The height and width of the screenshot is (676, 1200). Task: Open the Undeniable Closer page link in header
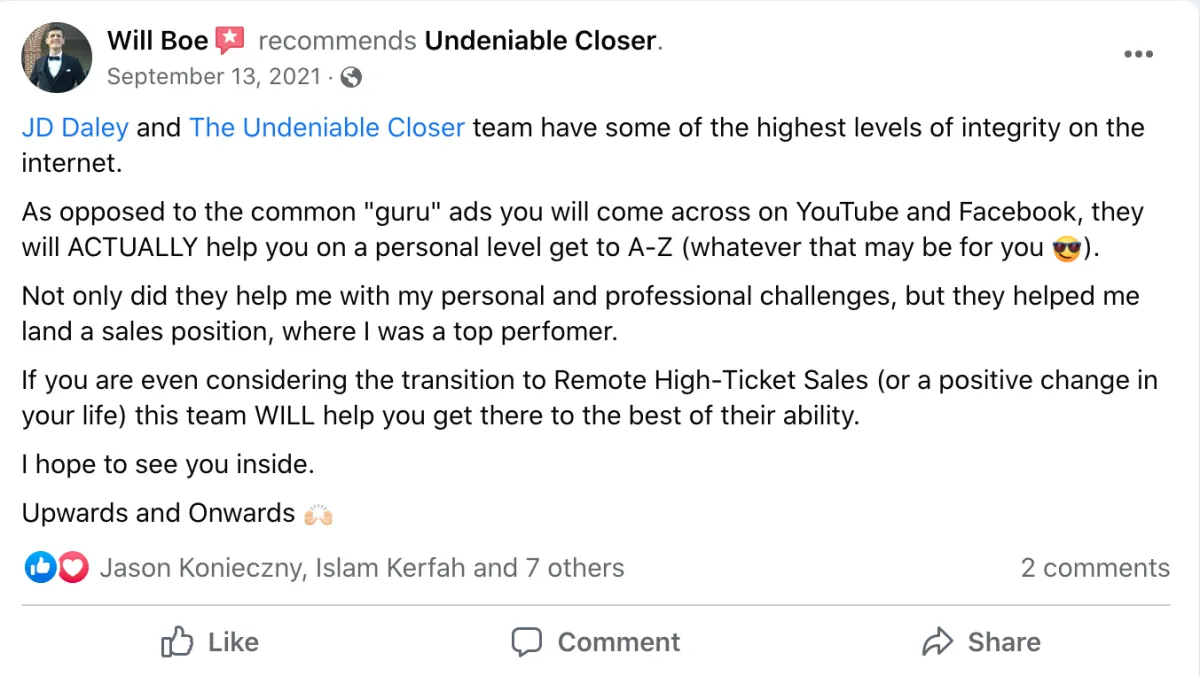pyautogui.click(x=541, y=41)
